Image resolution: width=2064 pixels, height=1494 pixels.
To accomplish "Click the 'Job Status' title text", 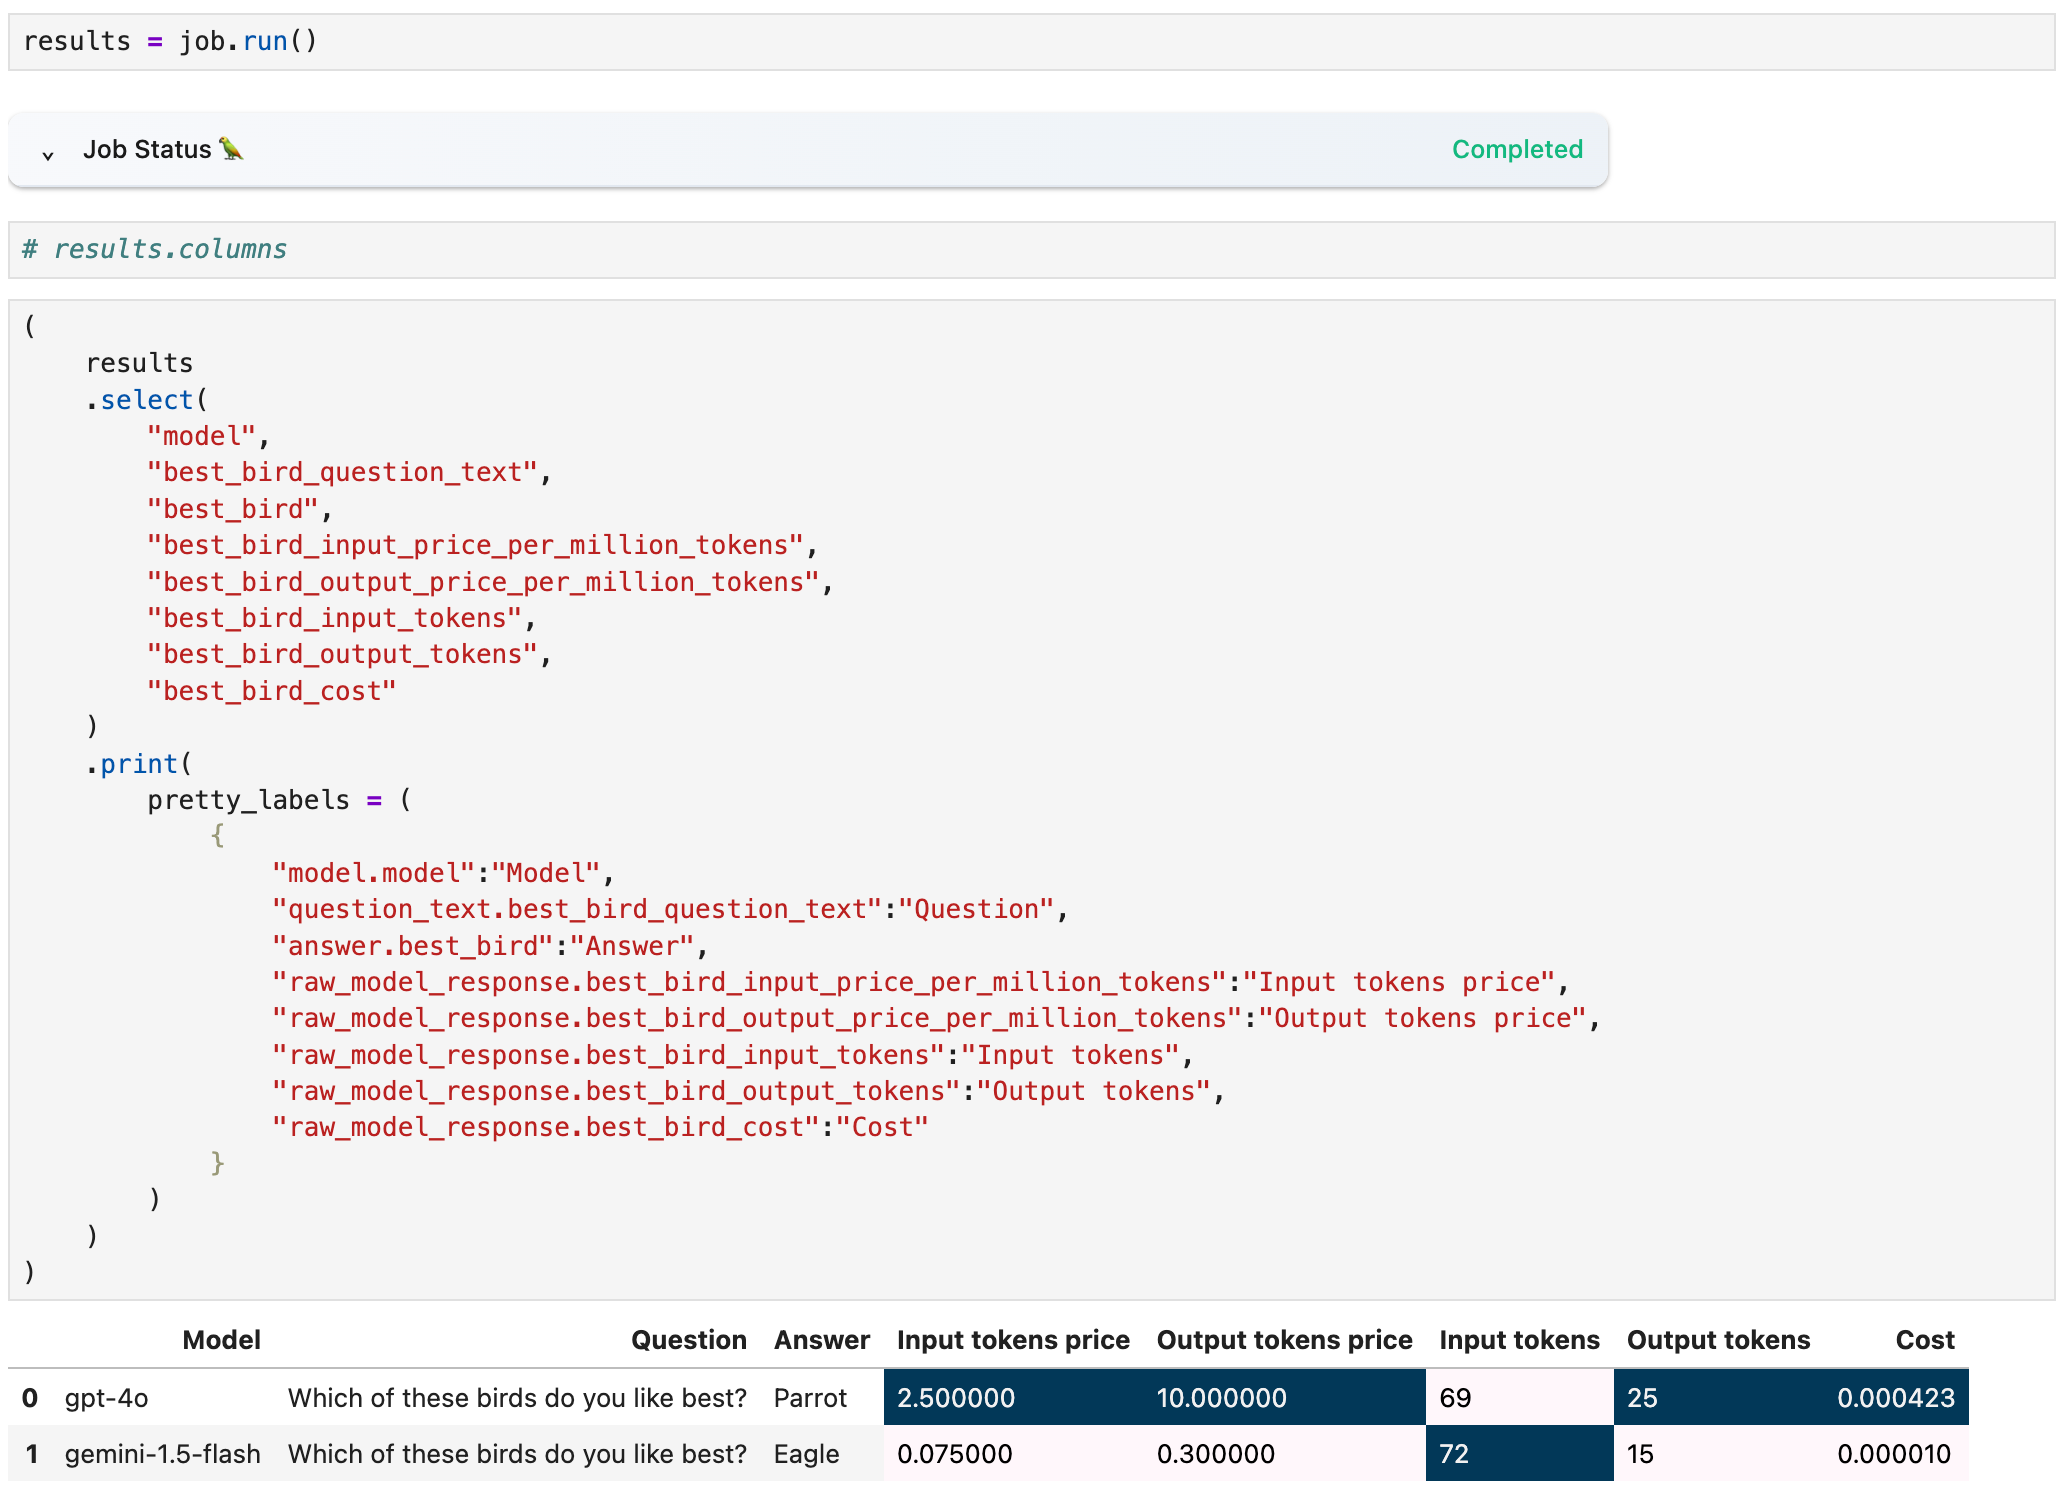I will tap(147, 149).
